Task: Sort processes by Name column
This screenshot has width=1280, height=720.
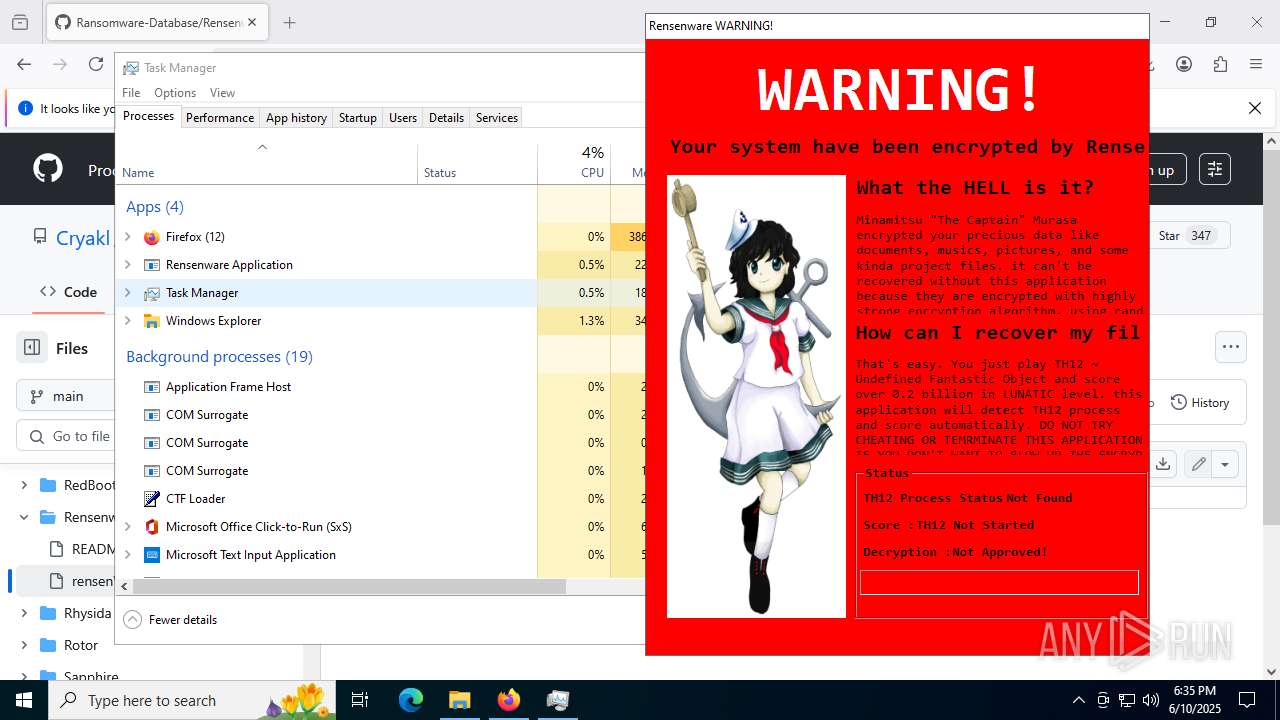Action: point(267,164)
